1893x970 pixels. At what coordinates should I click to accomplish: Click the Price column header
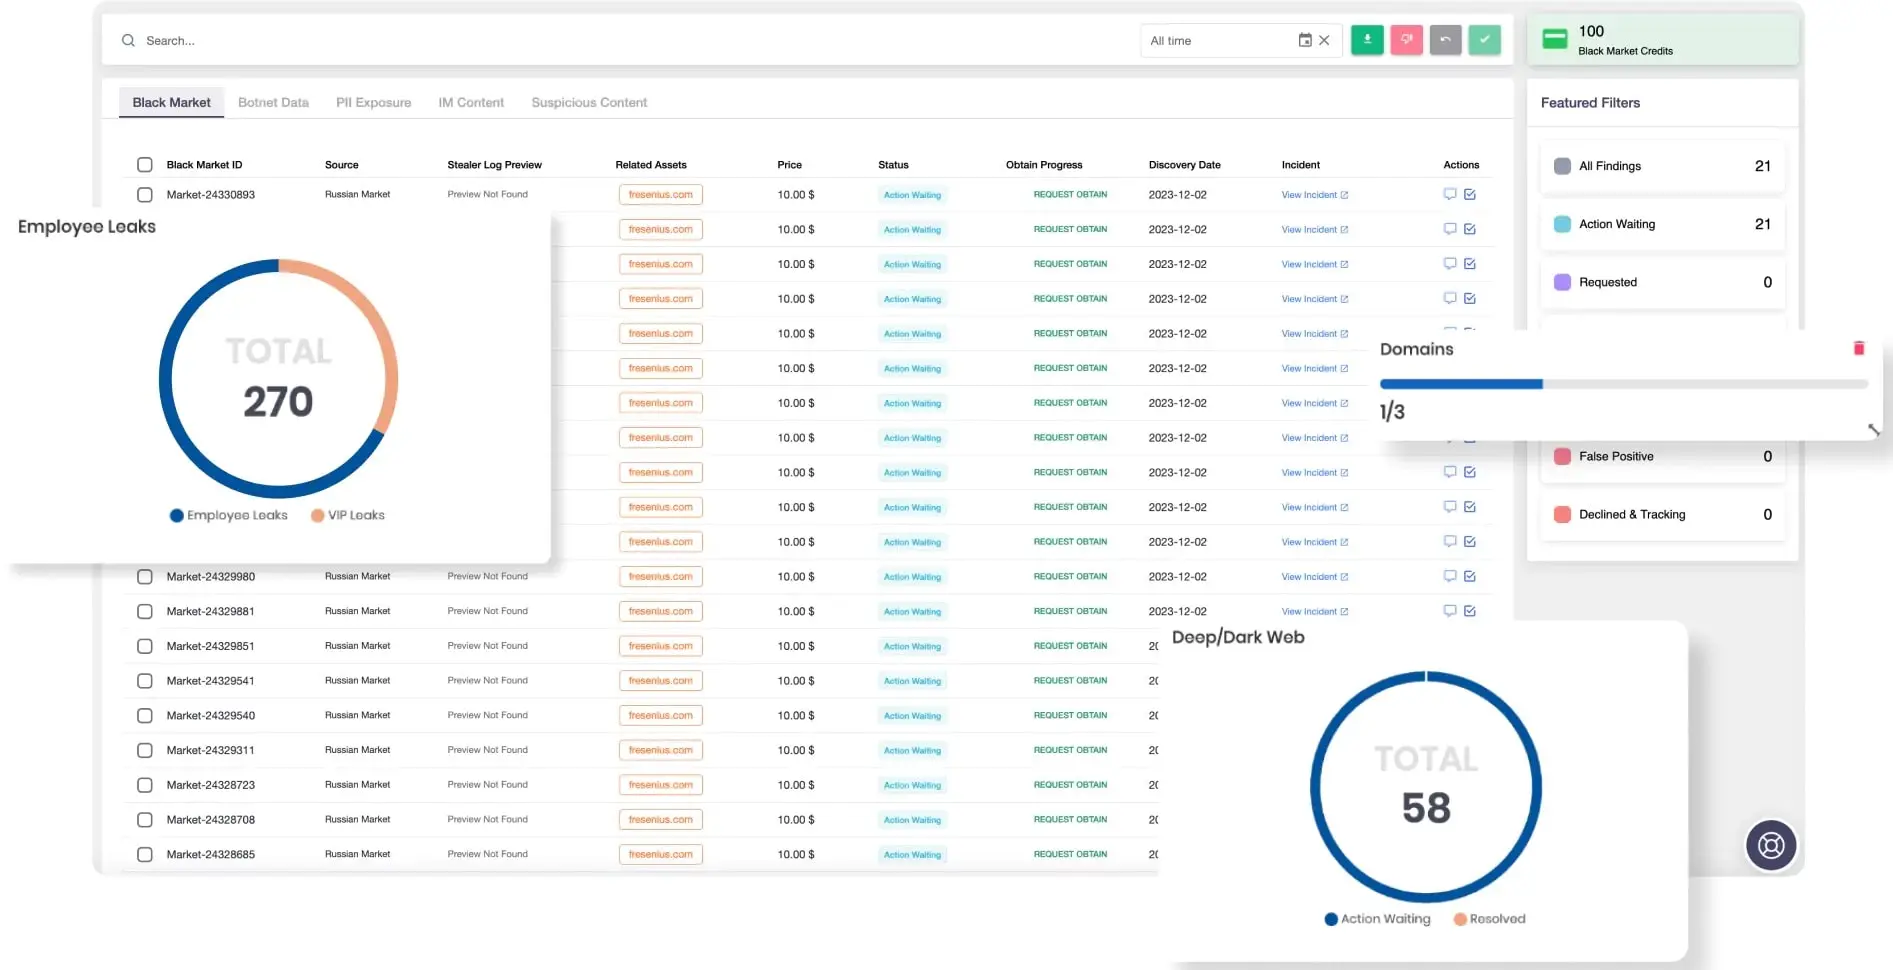789,165
